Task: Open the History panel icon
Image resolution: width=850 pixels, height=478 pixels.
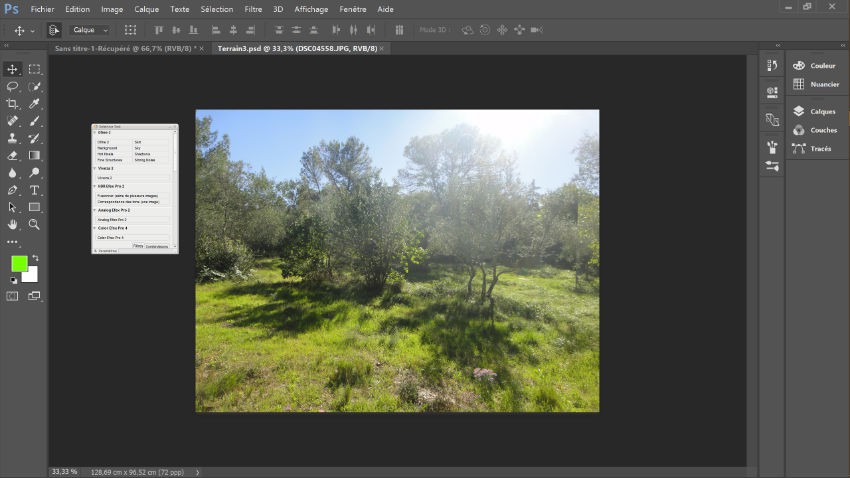Action: point(772,66)
